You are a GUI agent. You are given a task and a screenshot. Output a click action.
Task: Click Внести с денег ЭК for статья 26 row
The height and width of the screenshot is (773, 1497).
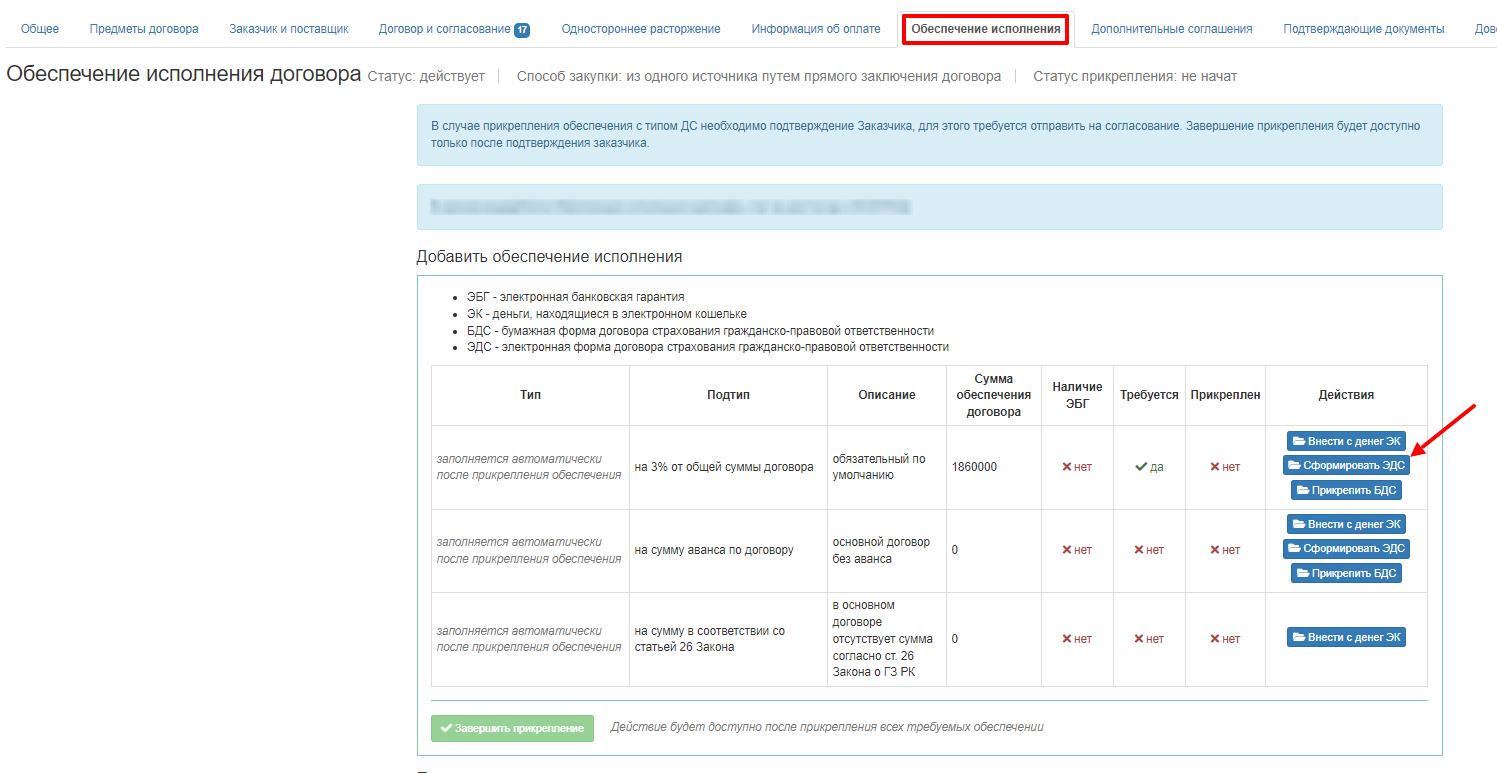(1346, 638)
